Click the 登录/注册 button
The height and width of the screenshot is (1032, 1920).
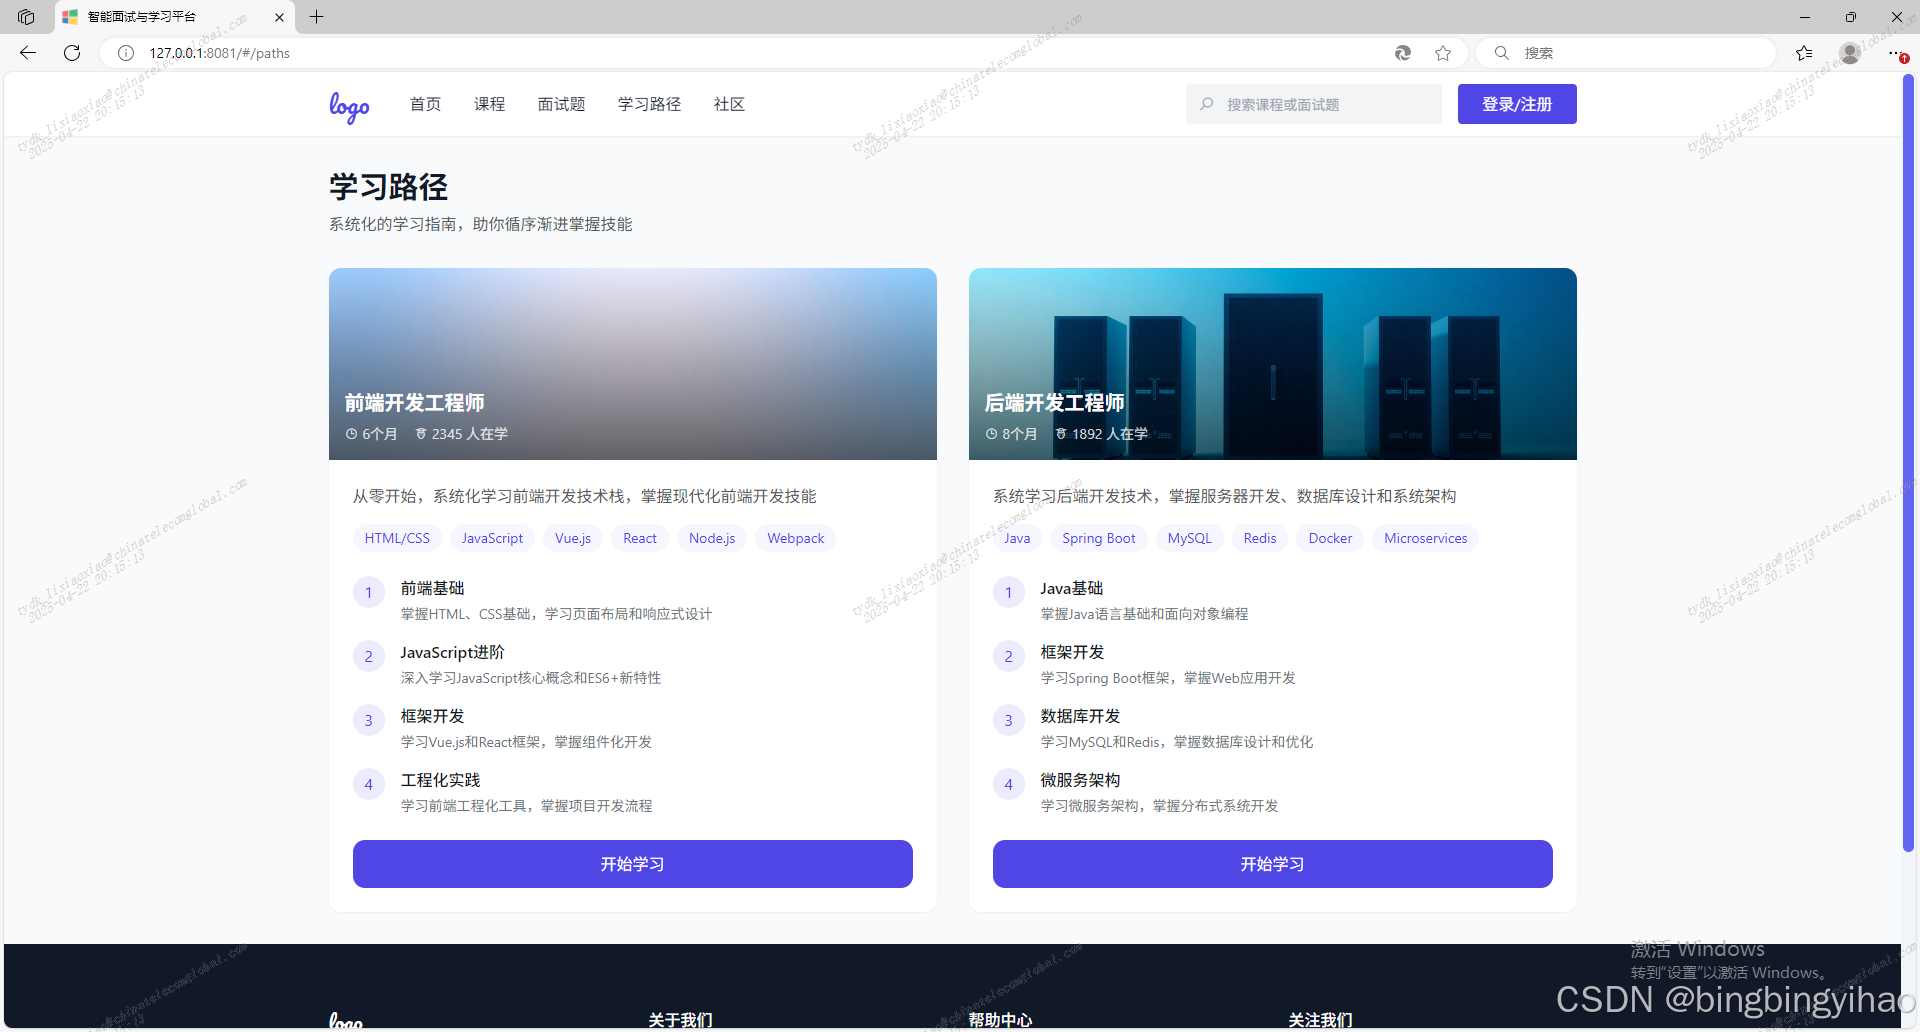(x=1517, y=104)
